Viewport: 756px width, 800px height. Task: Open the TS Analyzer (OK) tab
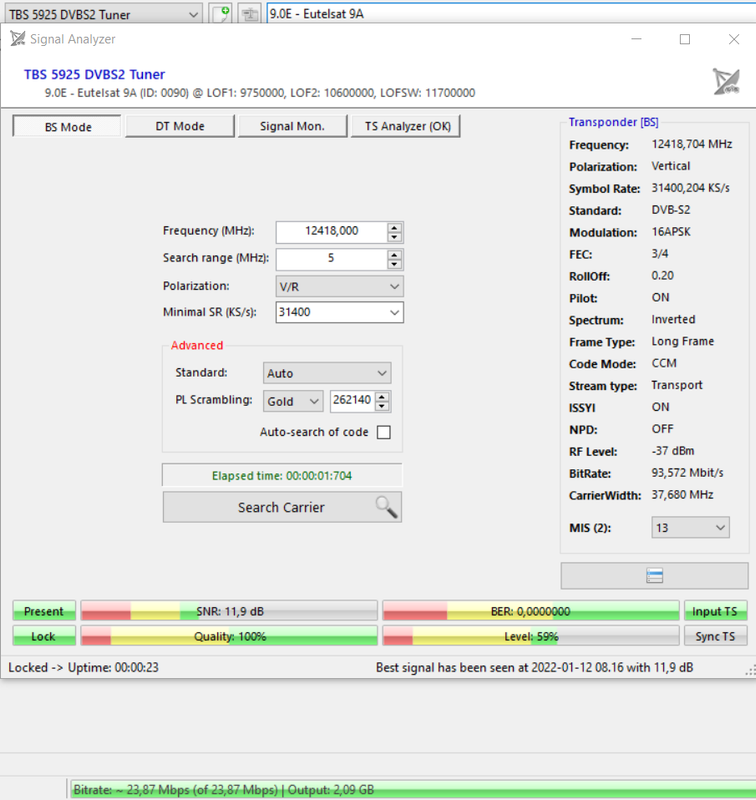tap(406, 126)
